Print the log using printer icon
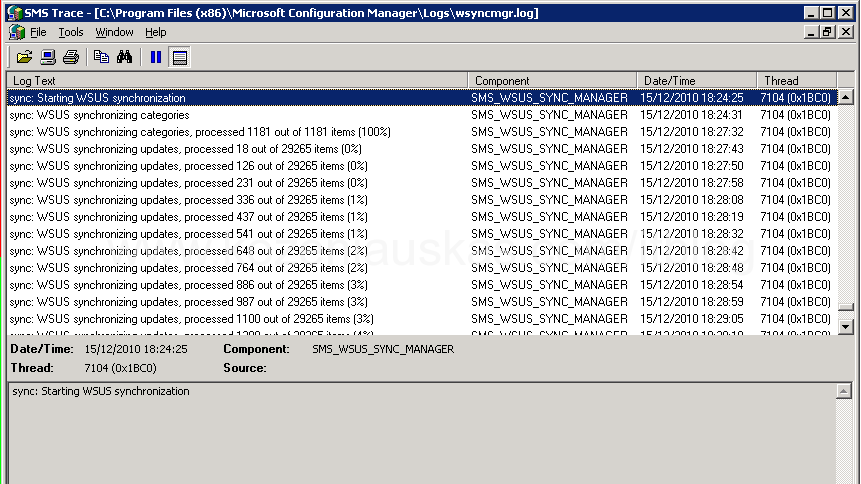Screen dimensions: 861x484 click(71, 57)
